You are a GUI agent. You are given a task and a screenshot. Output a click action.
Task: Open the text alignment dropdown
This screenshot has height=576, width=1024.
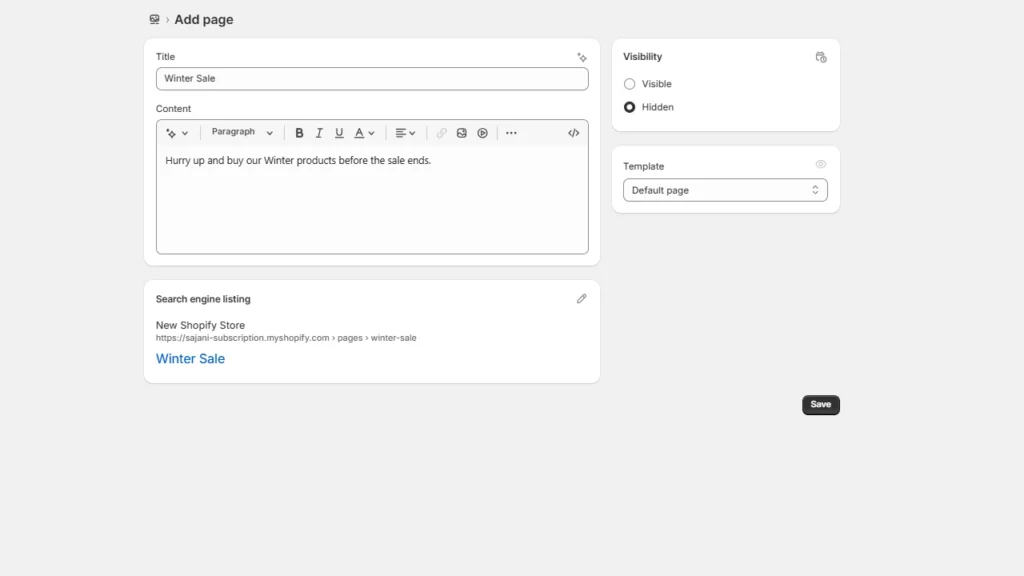coord(405,132)
